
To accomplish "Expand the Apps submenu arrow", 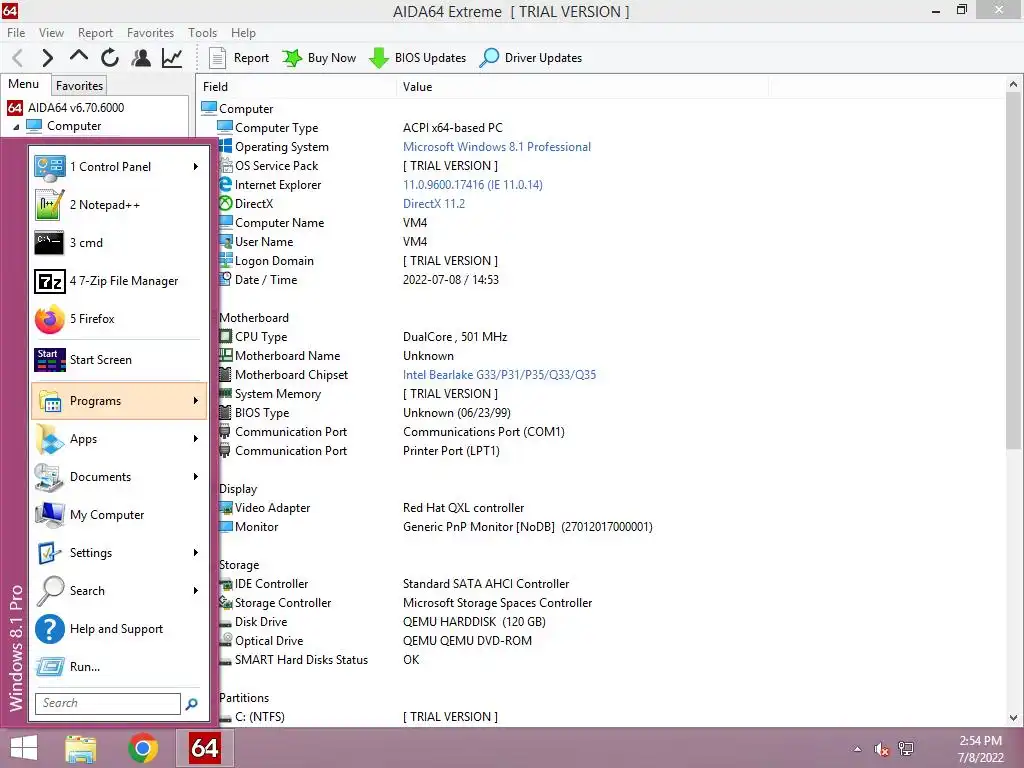I will [195, 439].
